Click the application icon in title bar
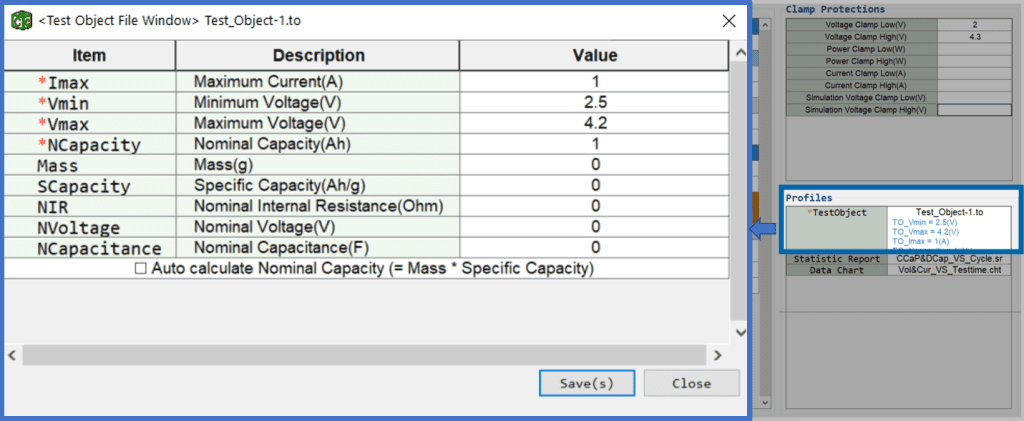The width and height of the screenshot is (1024, 421). coord(20,21)
